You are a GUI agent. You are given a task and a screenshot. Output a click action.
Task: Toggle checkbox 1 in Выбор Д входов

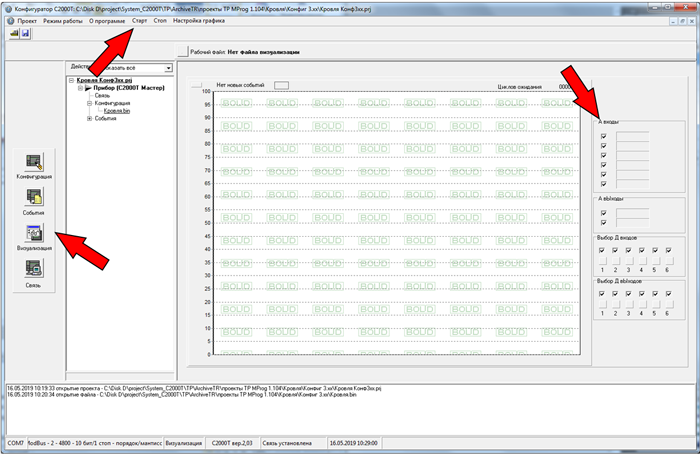coord(603,251)
